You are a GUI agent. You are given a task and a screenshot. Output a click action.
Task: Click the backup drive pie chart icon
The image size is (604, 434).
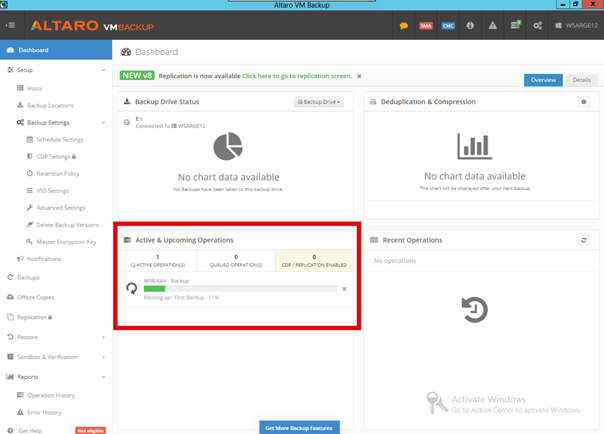coord(228,146)
